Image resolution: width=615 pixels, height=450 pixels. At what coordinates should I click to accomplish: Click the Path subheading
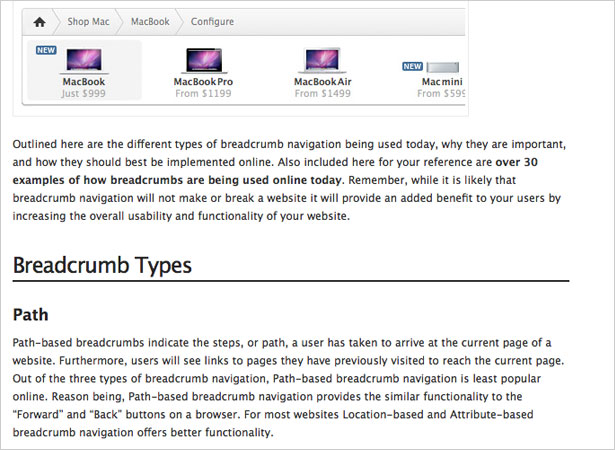pyautogui.click(x=31, y=315)
